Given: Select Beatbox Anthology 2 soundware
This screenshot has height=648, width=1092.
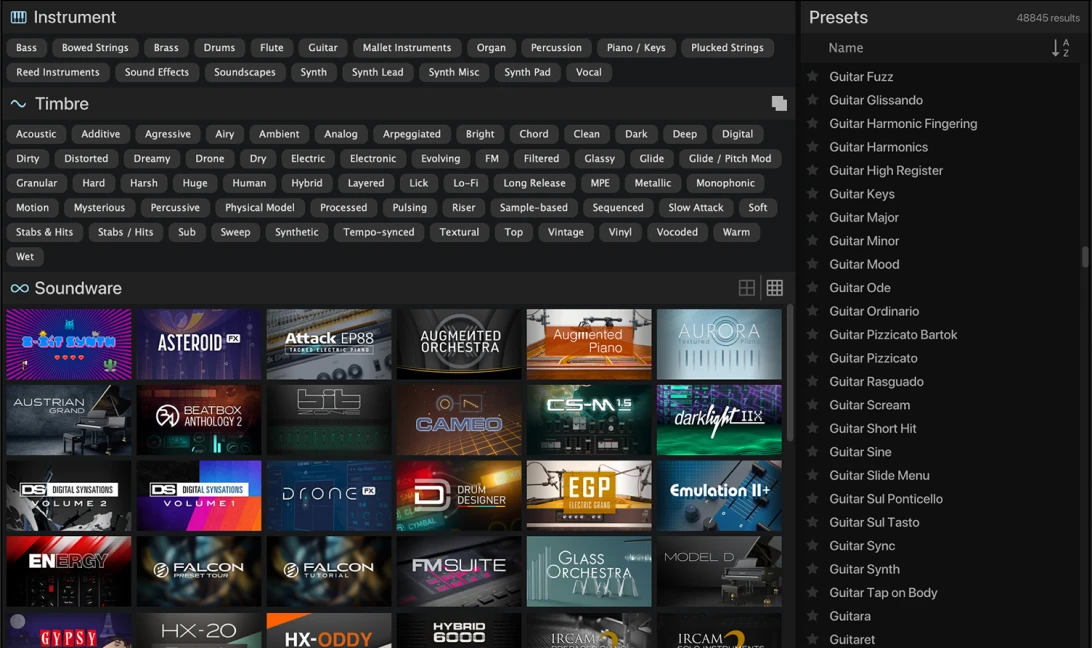Looking at the screenshot, I should tap(199, 420).
